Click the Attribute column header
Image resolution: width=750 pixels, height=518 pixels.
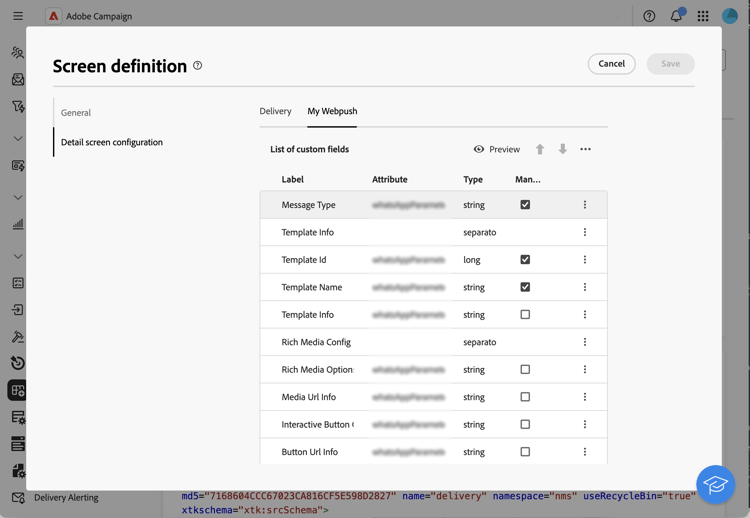(x=390, y=179)
